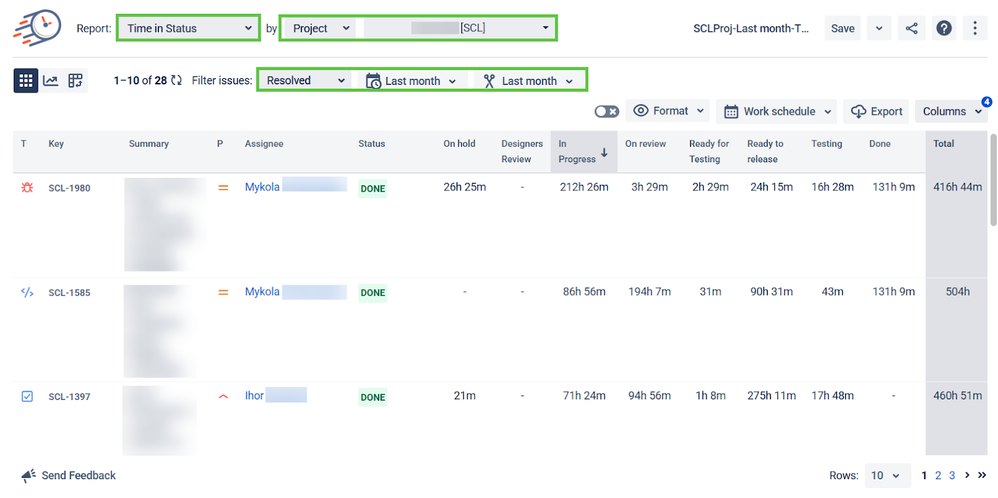
Task: Click medium priority icon for SCL-1585
Action: (x=223, y=292)
